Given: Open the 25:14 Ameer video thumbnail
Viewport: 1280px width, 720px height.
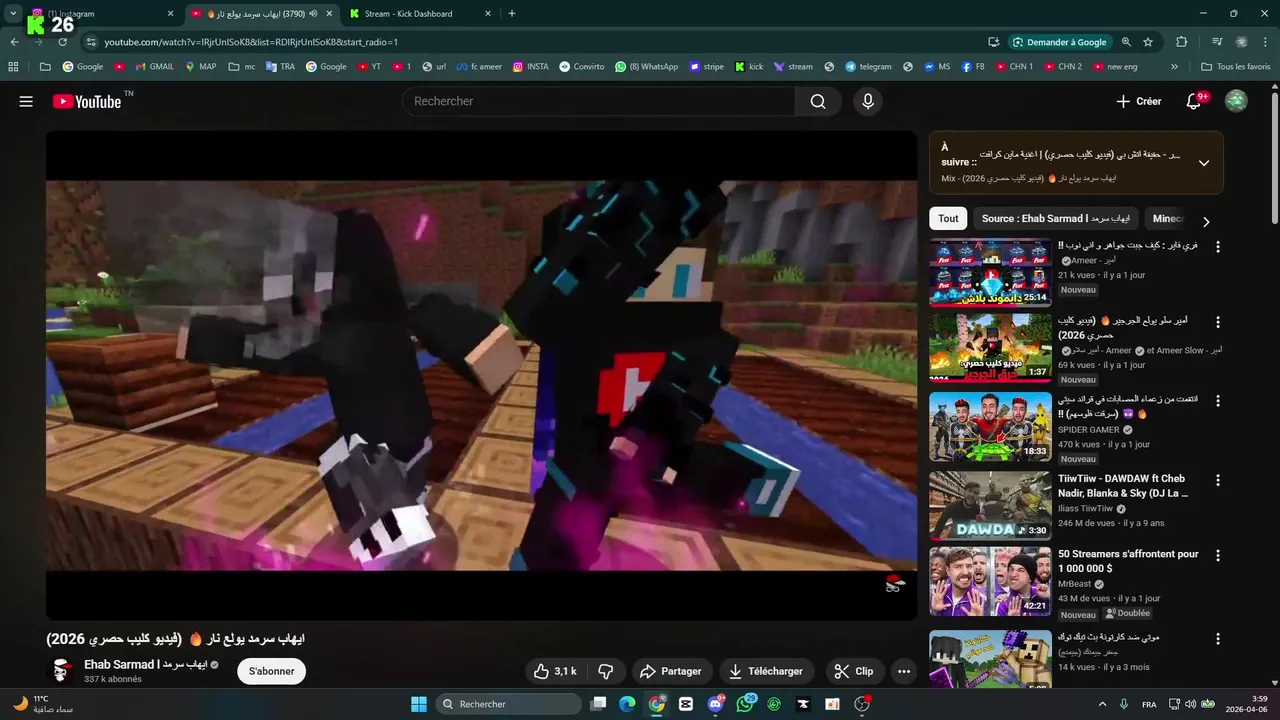Looking at the screenshot, I should tap(990, 272).
